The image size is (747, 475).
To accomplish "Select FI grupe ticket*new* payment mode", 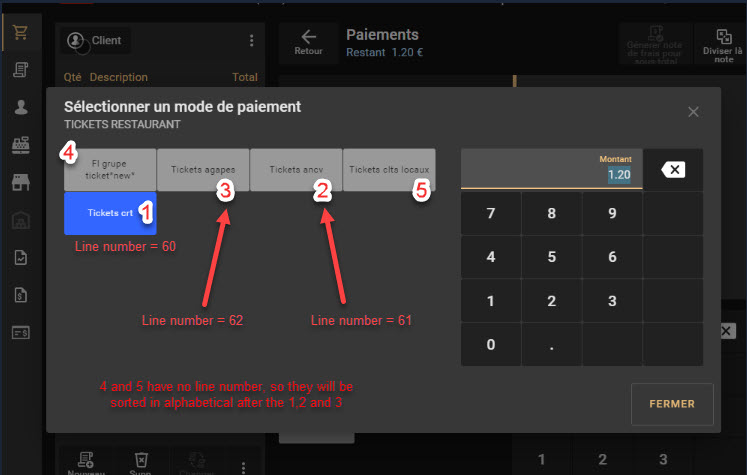I will coord(110,170).
